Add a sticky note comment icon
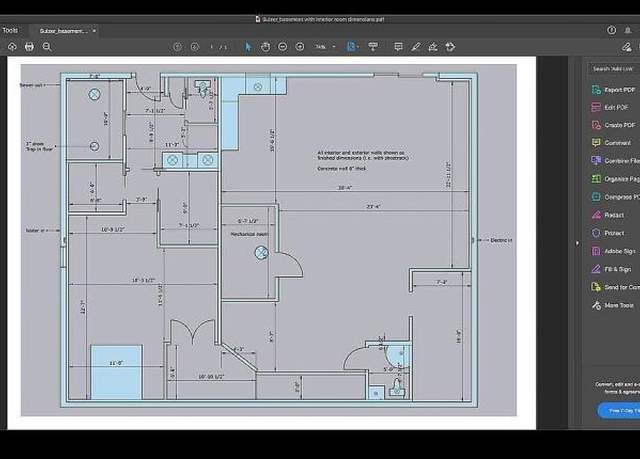The image size is (640, 459). 398,47
